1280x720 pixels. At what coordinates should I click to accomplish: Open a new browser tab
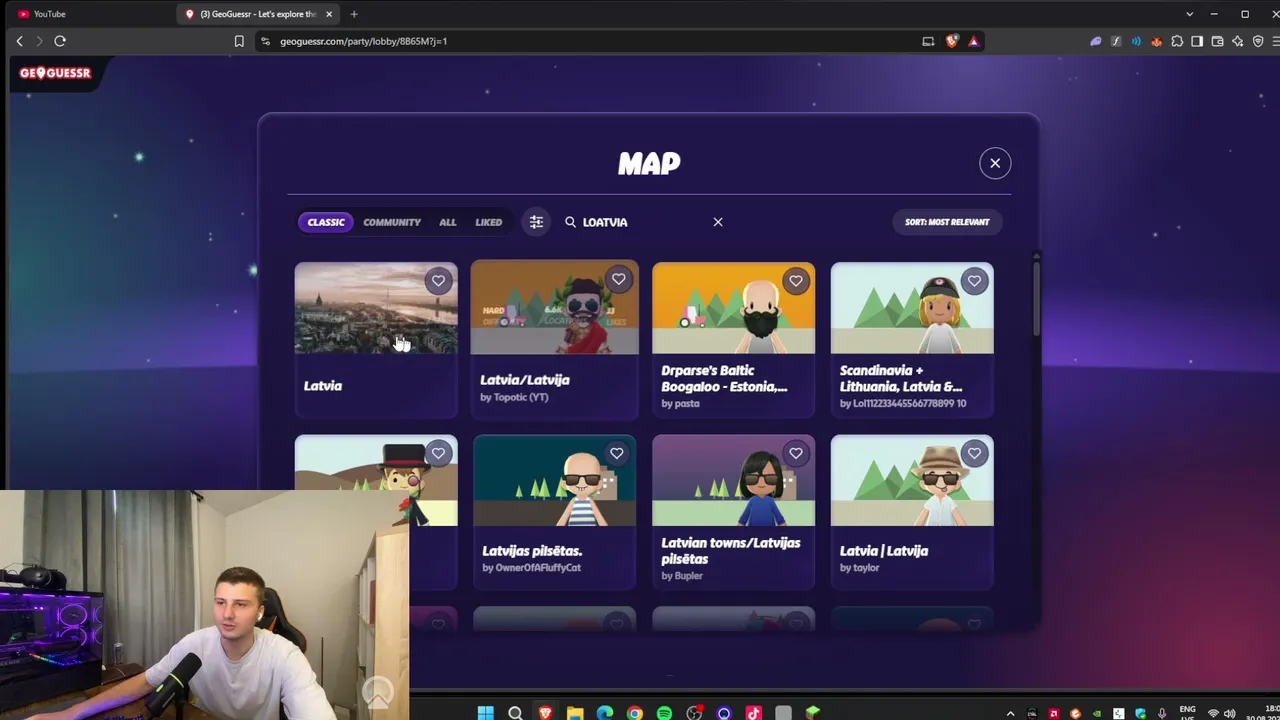click(354, 14)
